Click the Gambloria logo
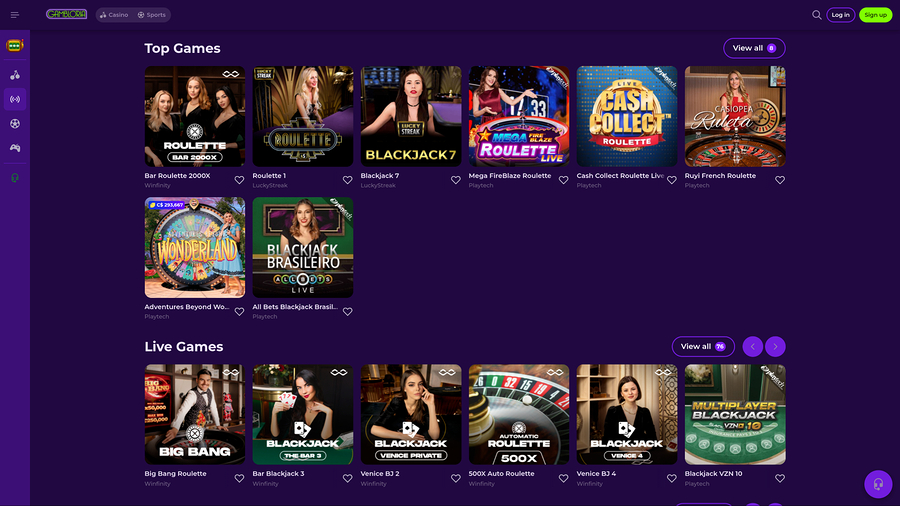The height and width of the screenshot is (506, 900). coord(67,14)
